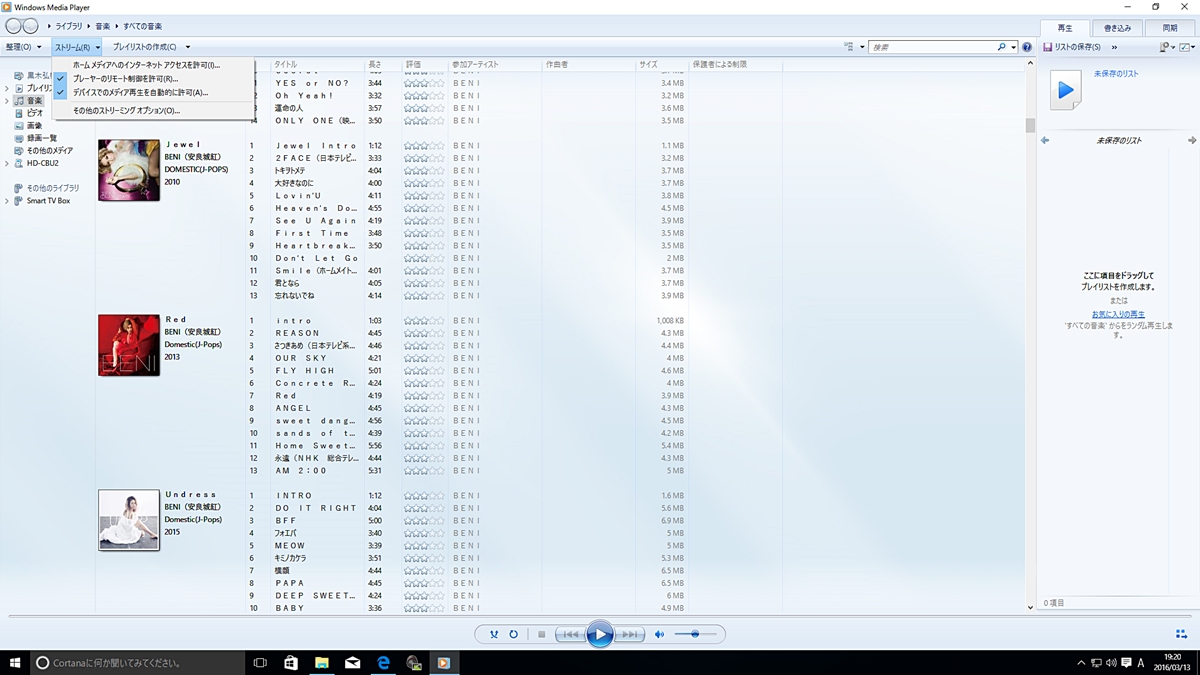The width and height of the screenshot is (1200, 675).
Task: Select ビデオ in the navigation tree
Action: 34,113
